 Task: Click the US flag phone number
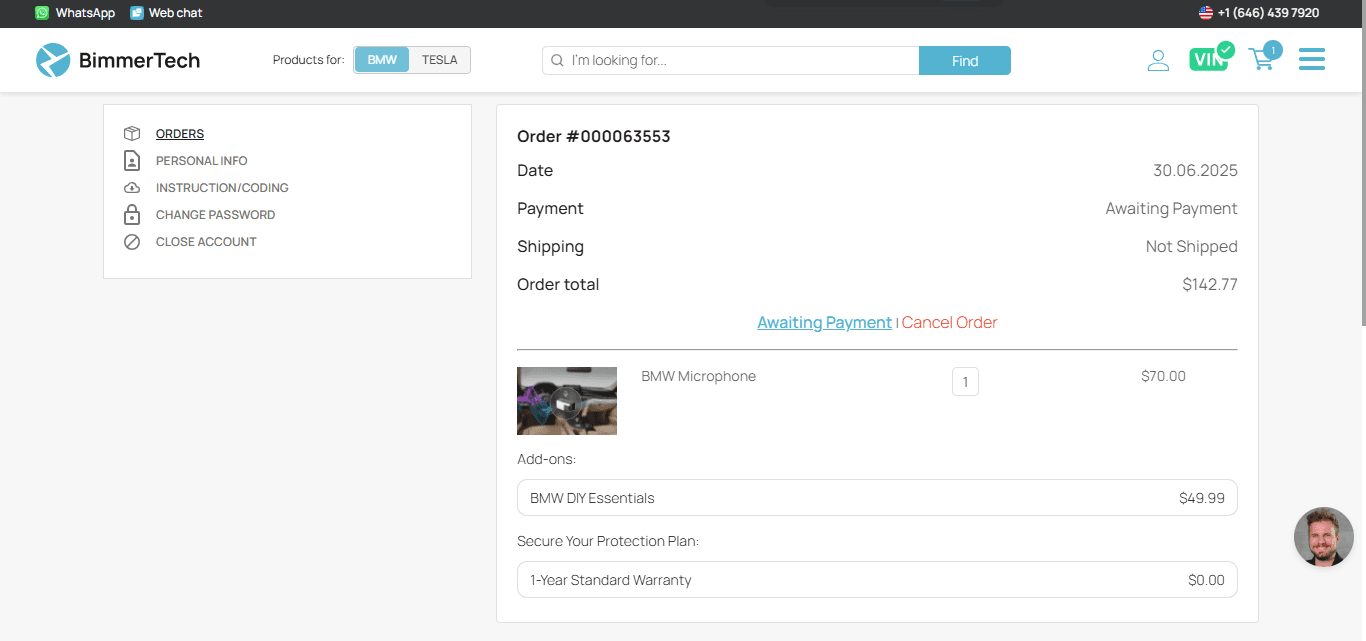point(1259,13)
